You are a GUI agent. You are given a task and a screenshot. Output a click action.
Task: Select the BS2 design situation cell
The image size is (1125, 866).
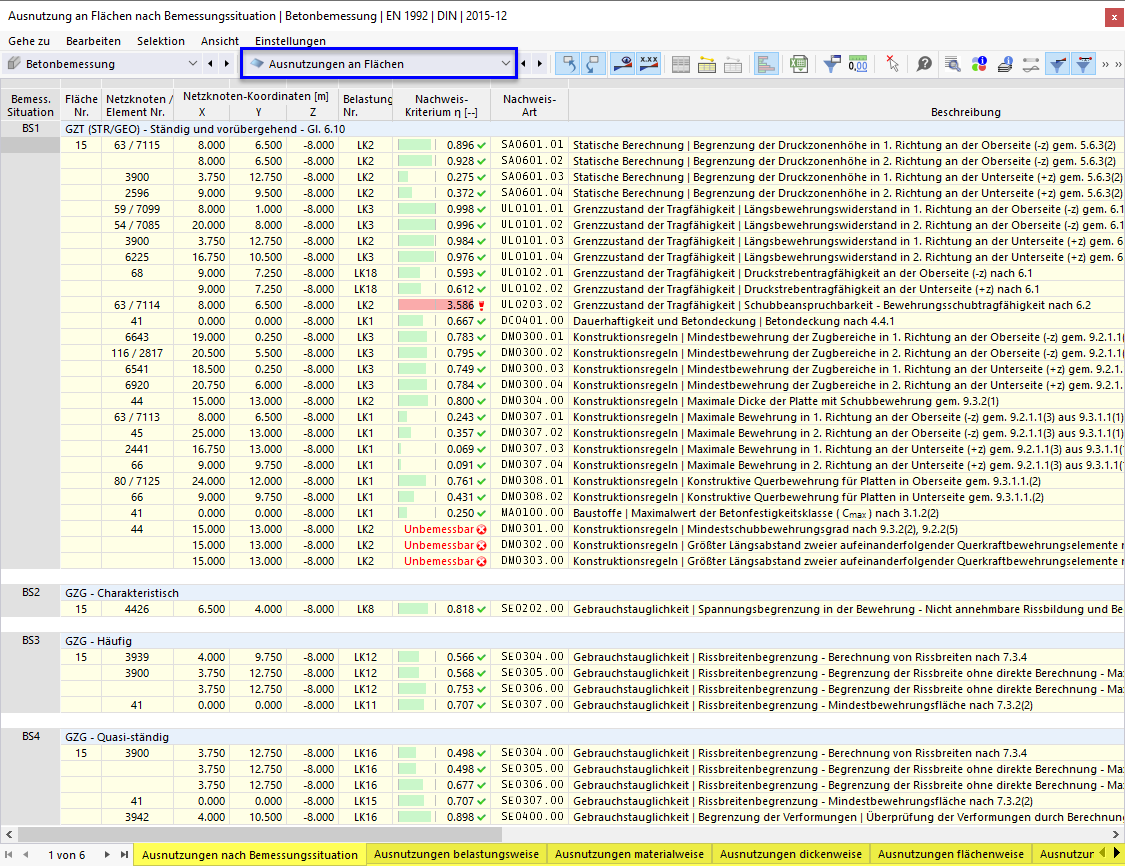pos(30,593)
